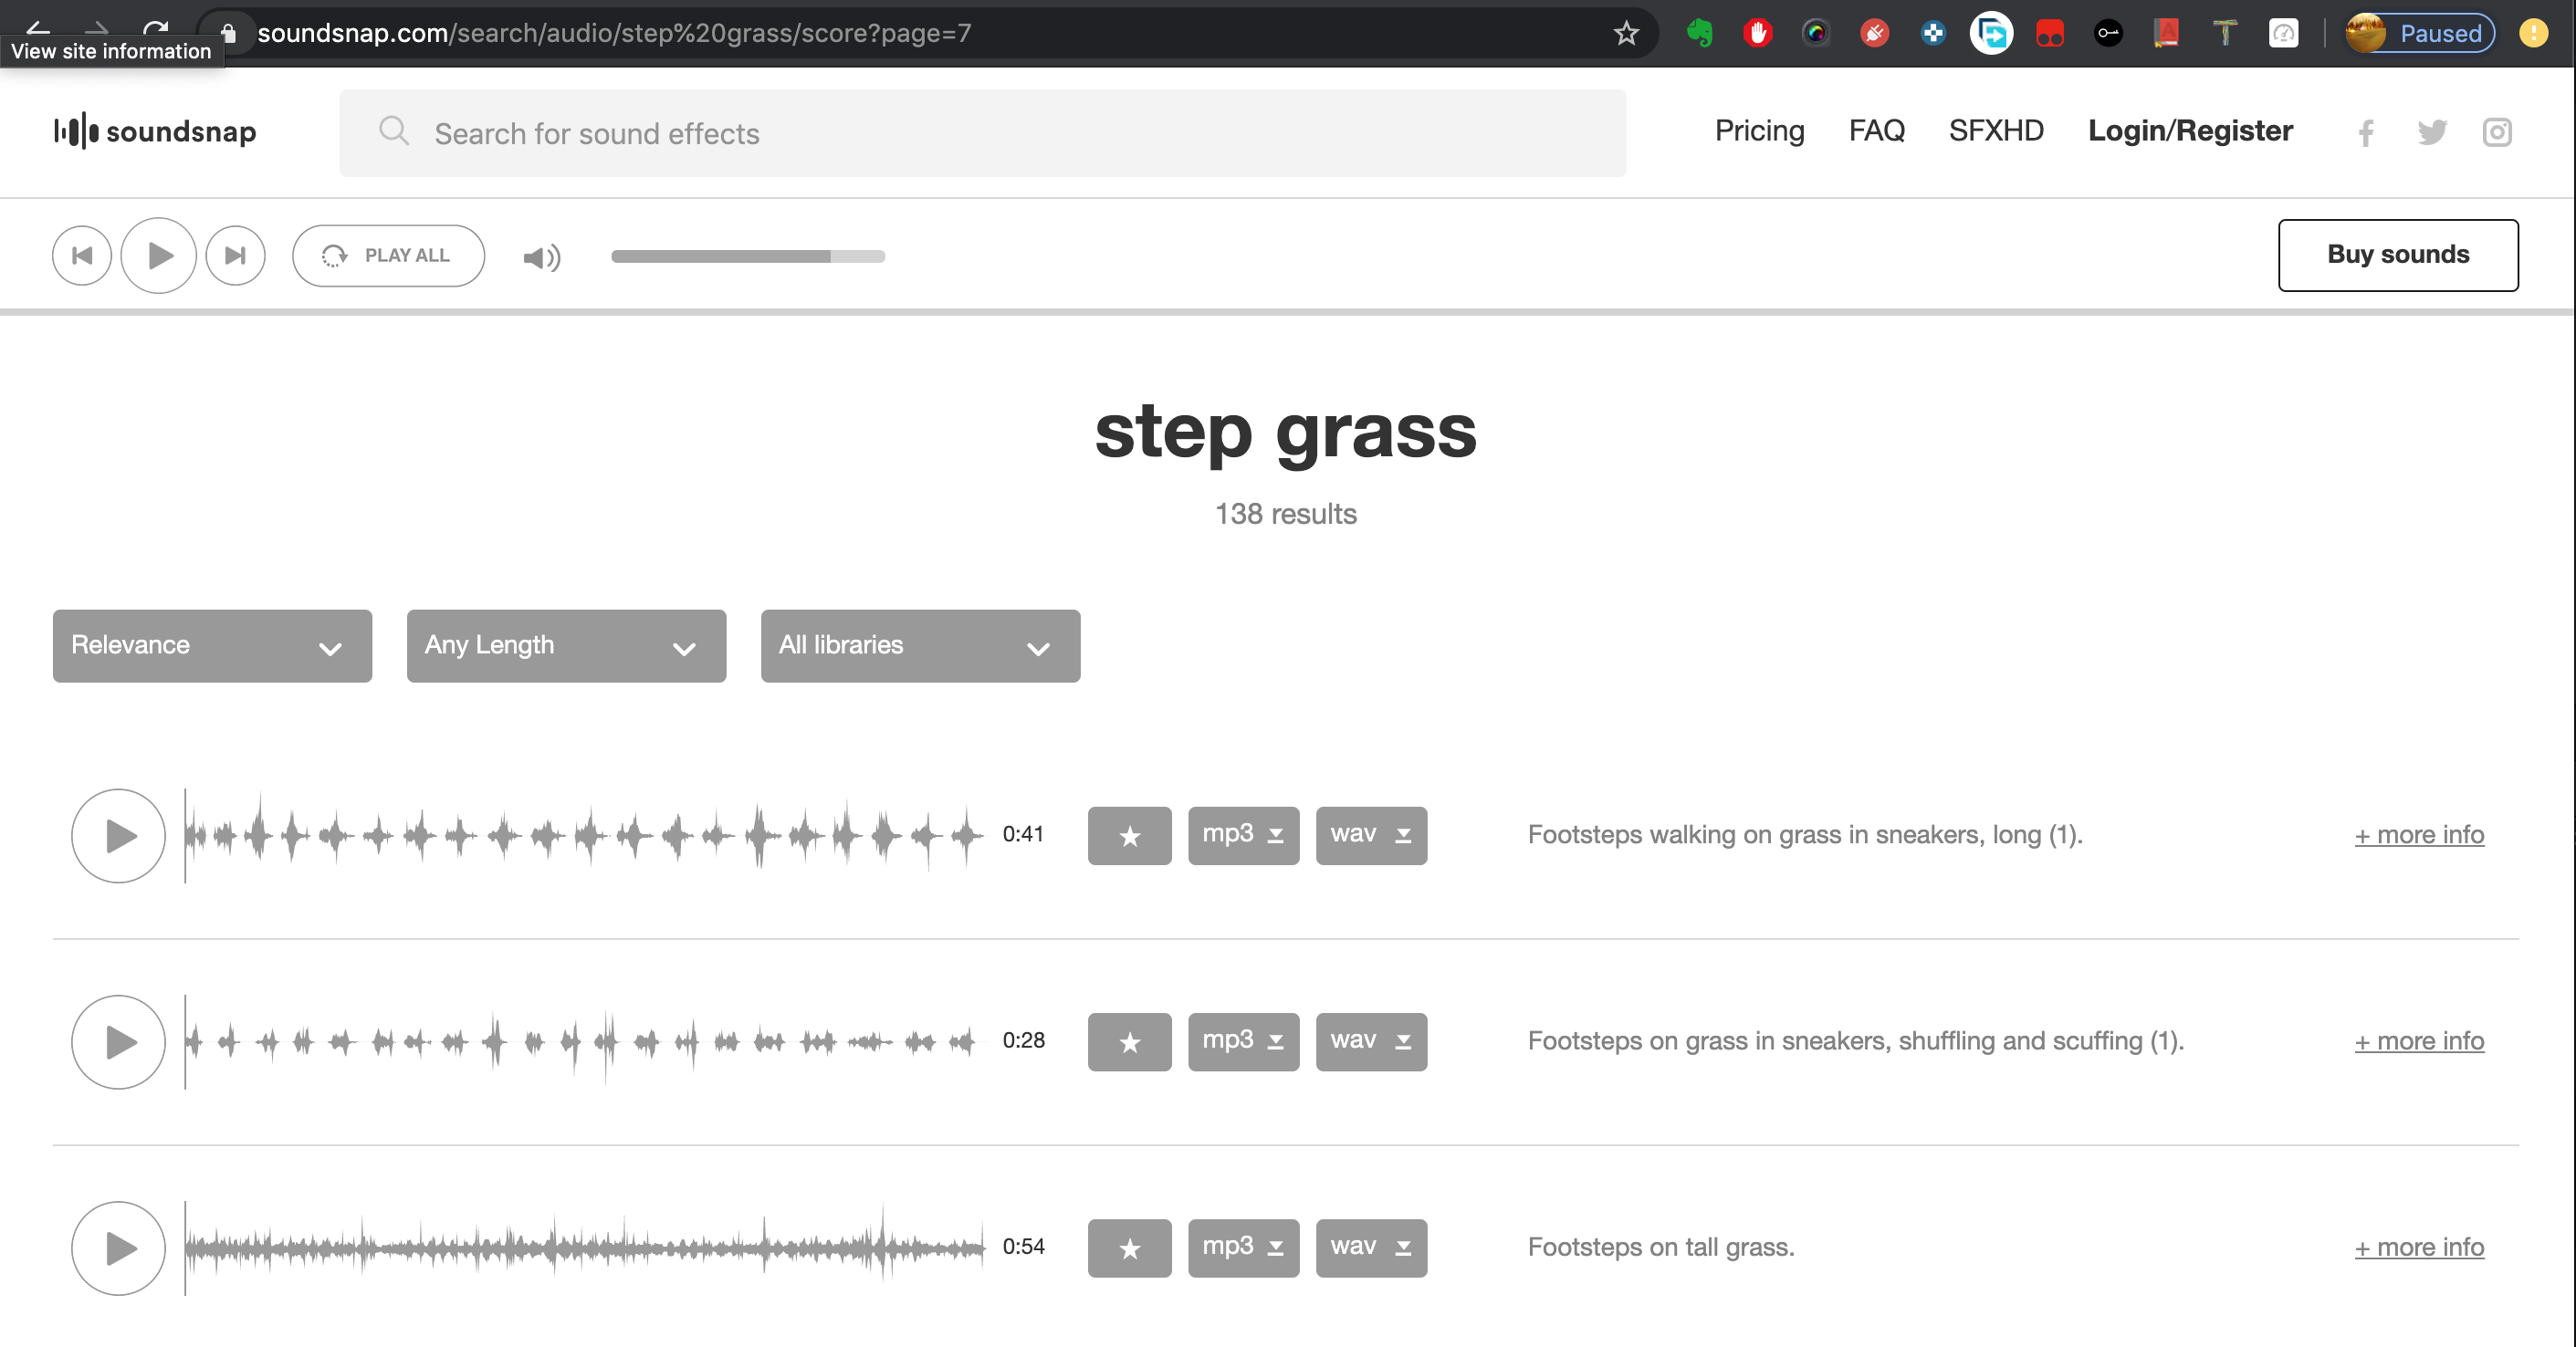Favorite the 'Footsteps on tall grass' sound
Image resolution: width=2576 pixels, height=1347 pixels.
click(x=1129, y=1247)
